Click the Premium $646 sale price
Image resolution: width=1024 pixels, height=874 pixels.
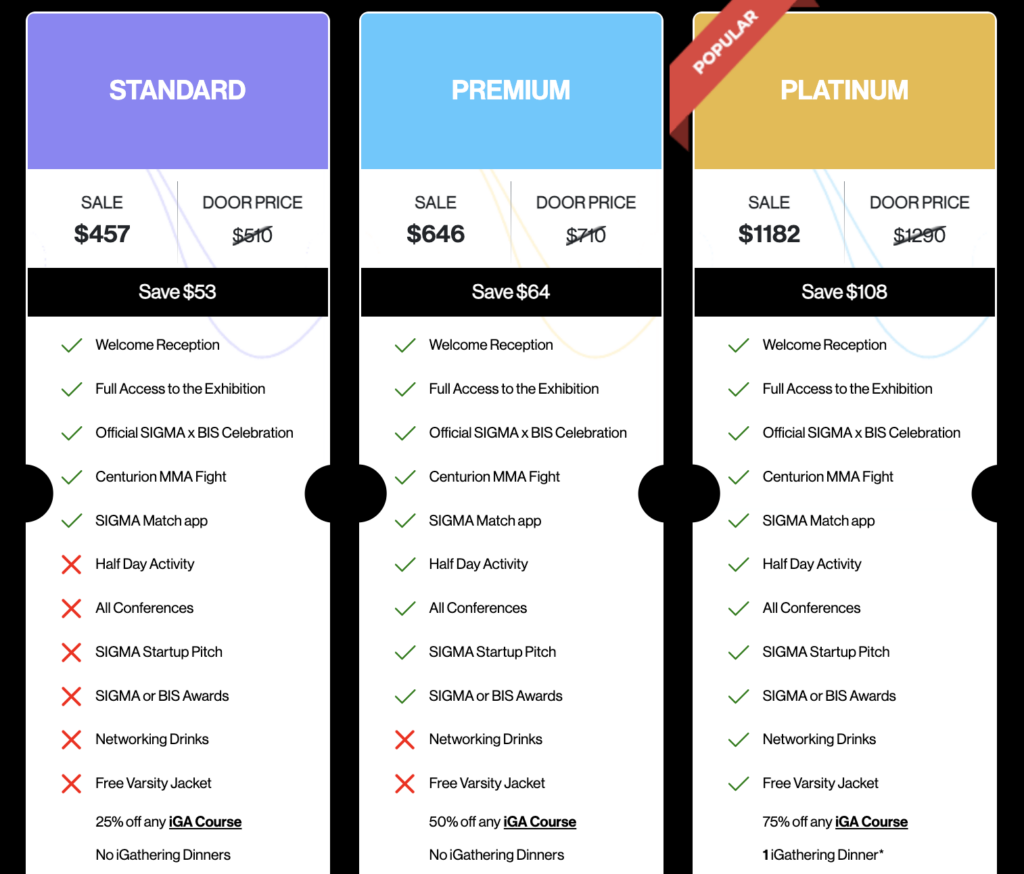coord(436,234)
